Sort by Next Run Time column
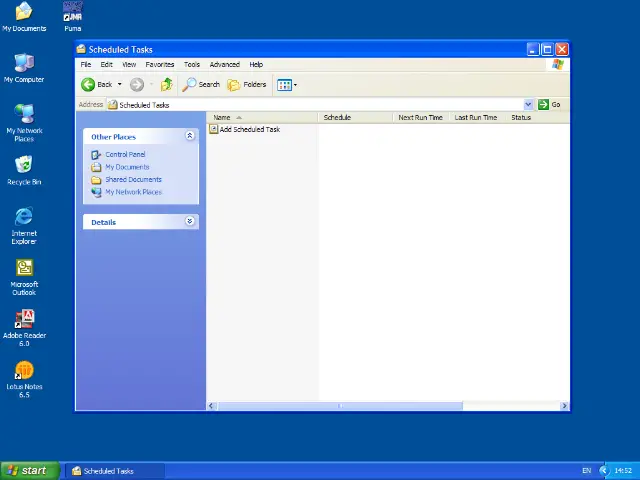The width and height of the screenshot is (640, 480). coord(421,118)
